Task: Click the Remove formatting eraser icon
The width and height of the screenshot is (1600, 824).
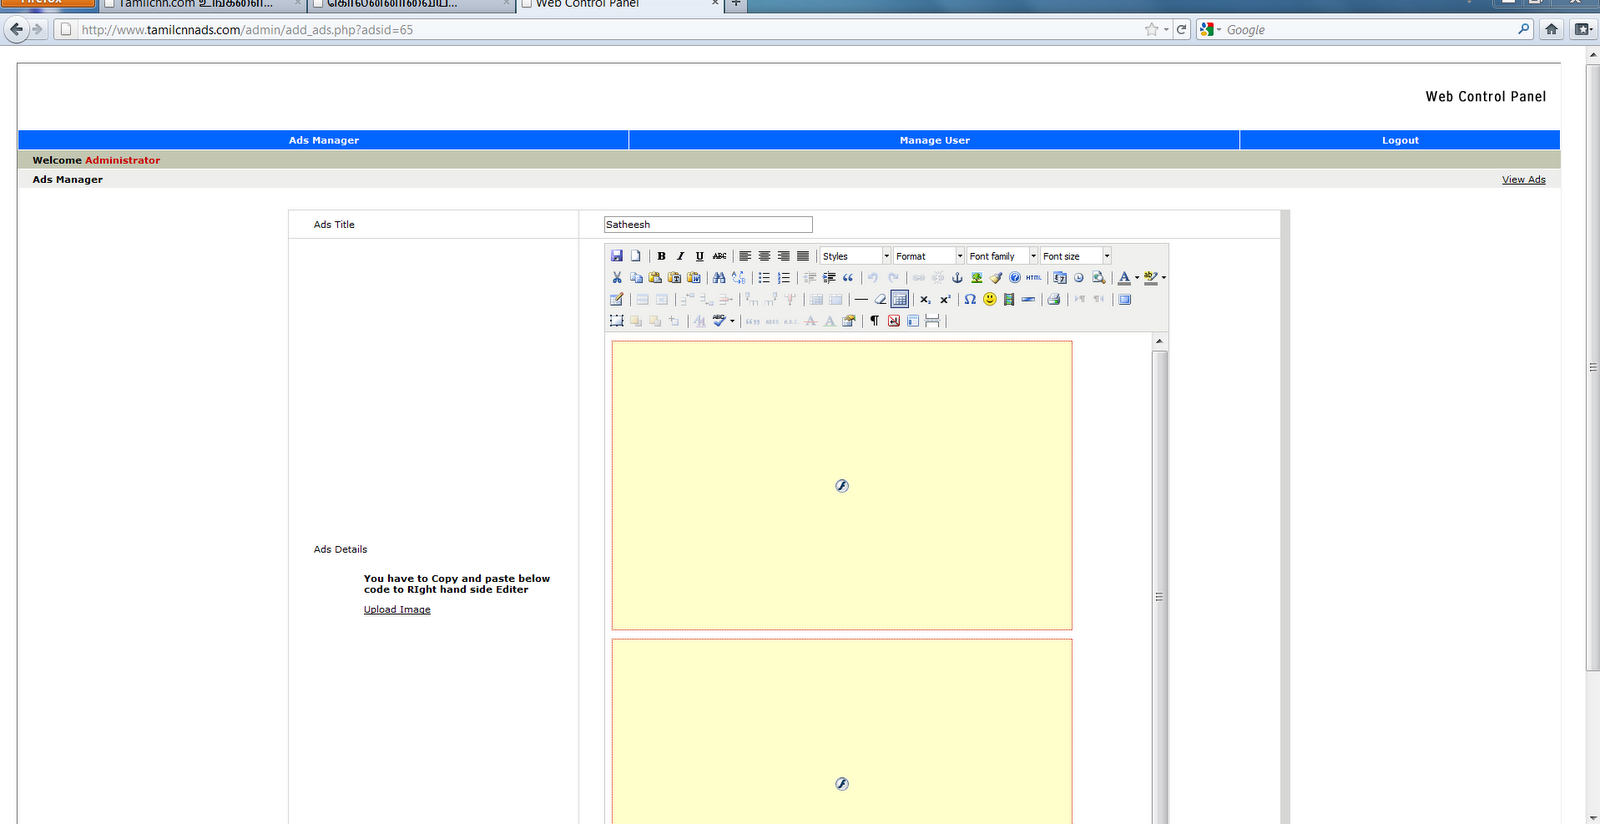Action: pos(880,299)
